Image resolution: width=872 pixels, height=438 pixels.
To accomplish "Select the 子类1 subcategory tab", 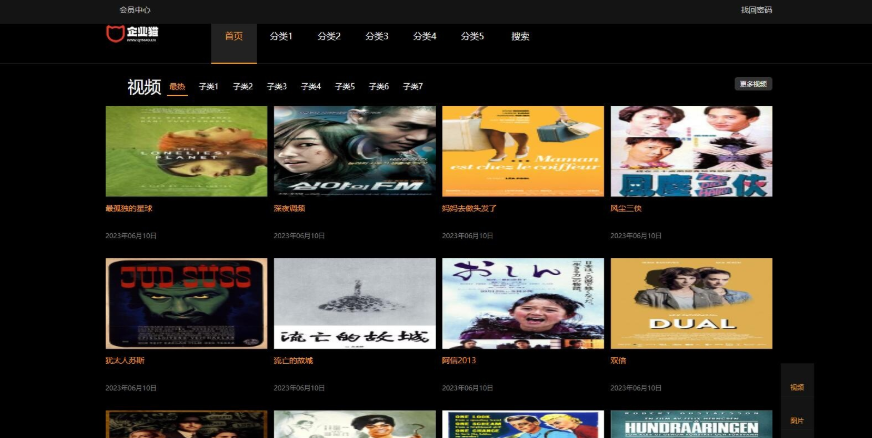I will (208, 87).
